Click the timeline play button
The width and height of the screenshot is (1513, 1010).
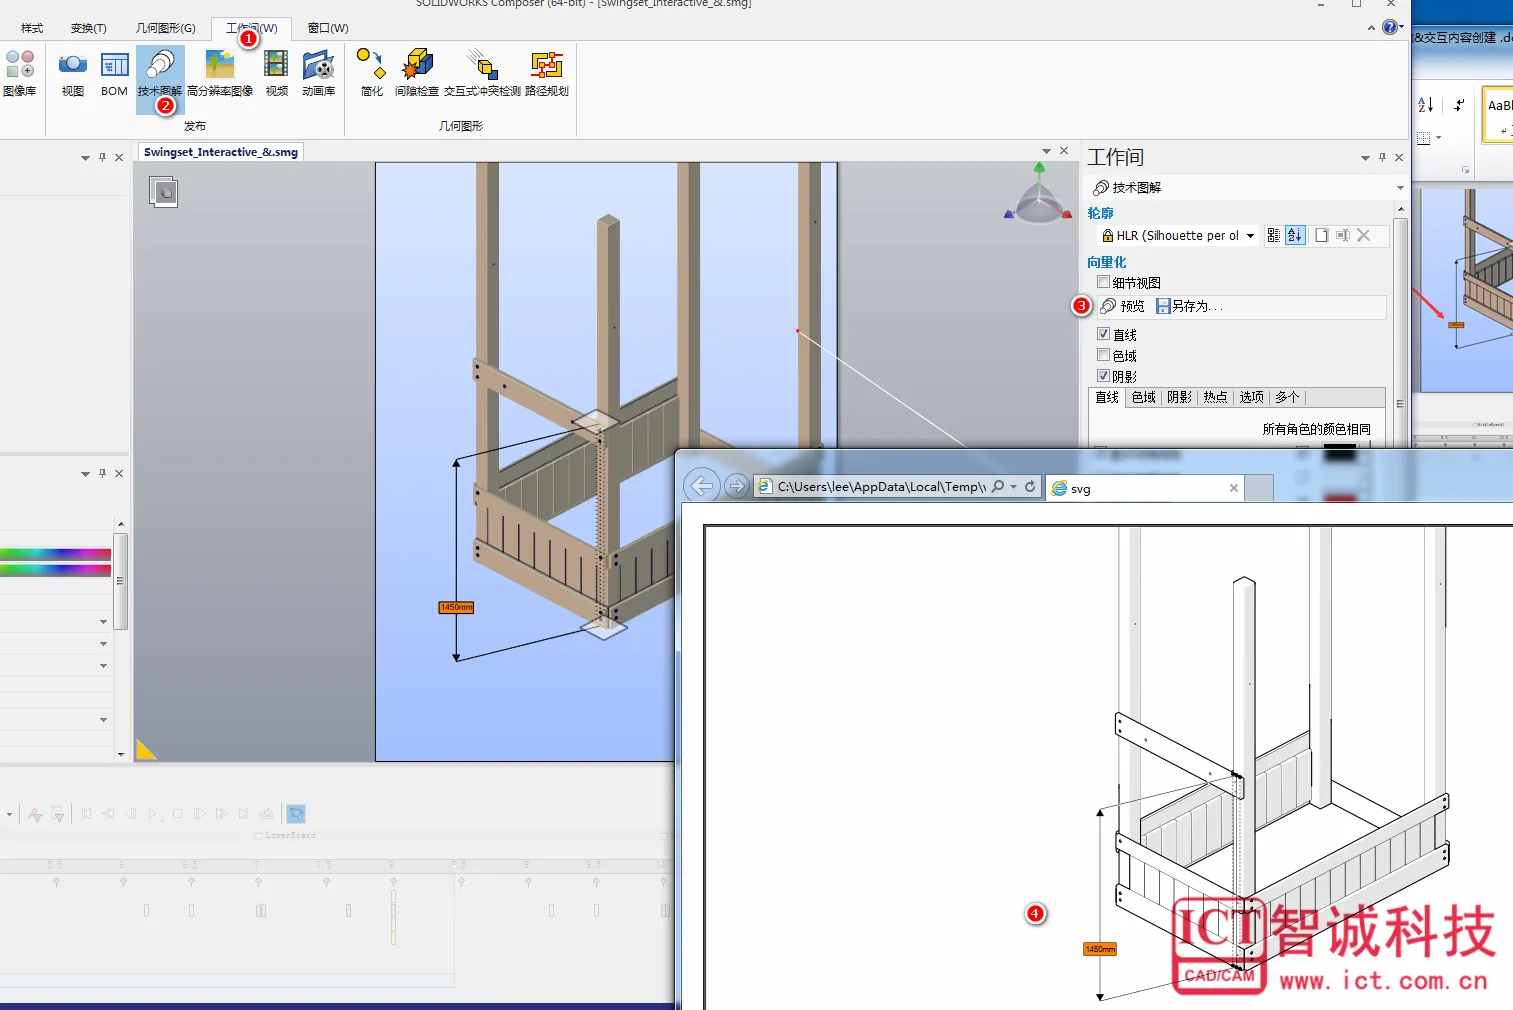coord(153,814)
